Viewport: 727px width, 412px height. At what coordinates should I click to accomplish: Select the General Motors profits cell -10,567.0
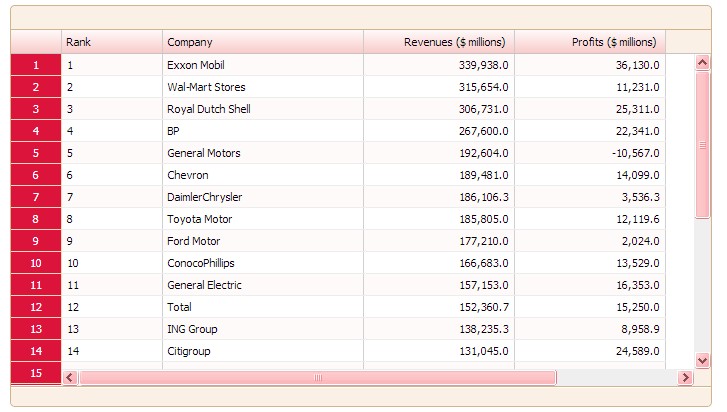click(589, 153)
